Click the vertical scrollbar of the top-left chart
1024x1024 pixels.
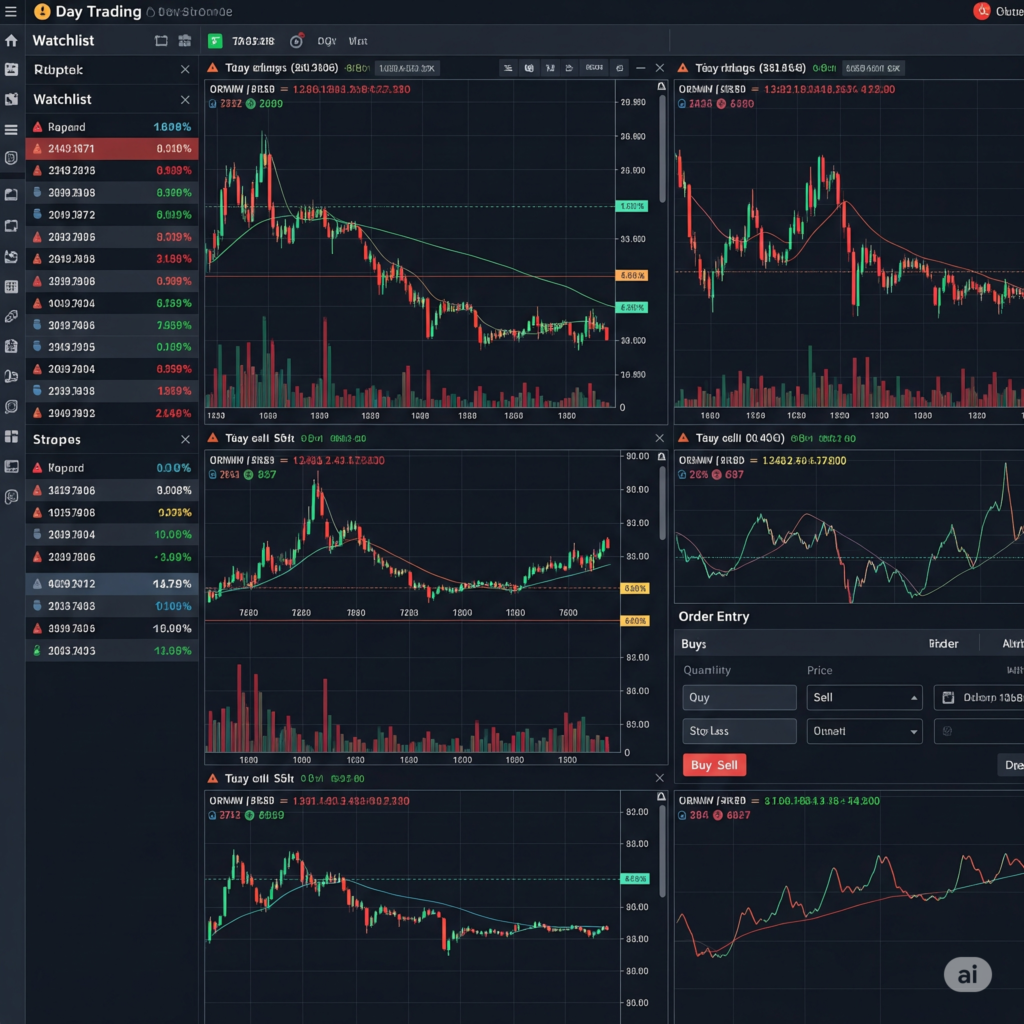pos(662,150)
